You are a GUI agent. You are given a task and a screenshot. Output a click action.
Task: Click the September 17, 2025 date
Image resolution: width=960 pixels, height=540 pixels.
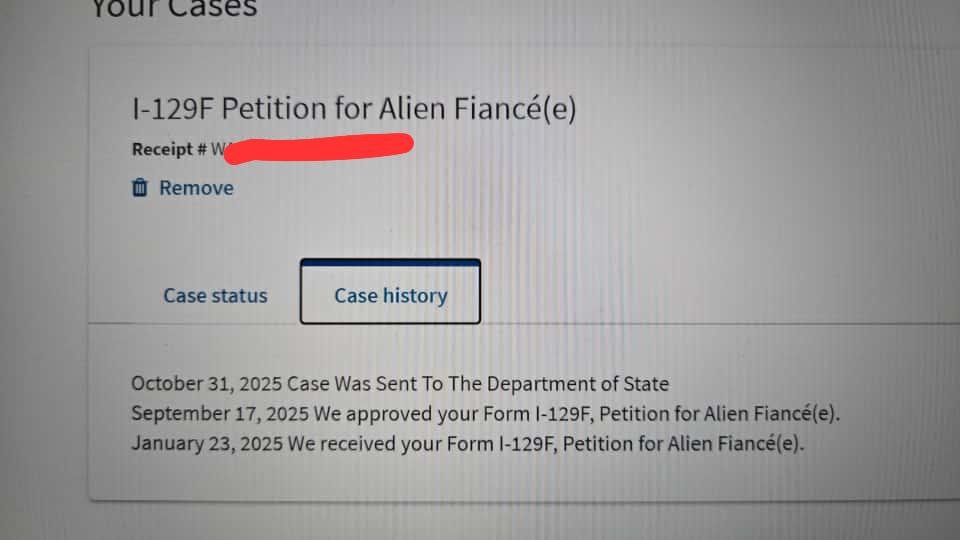[221, 414]
